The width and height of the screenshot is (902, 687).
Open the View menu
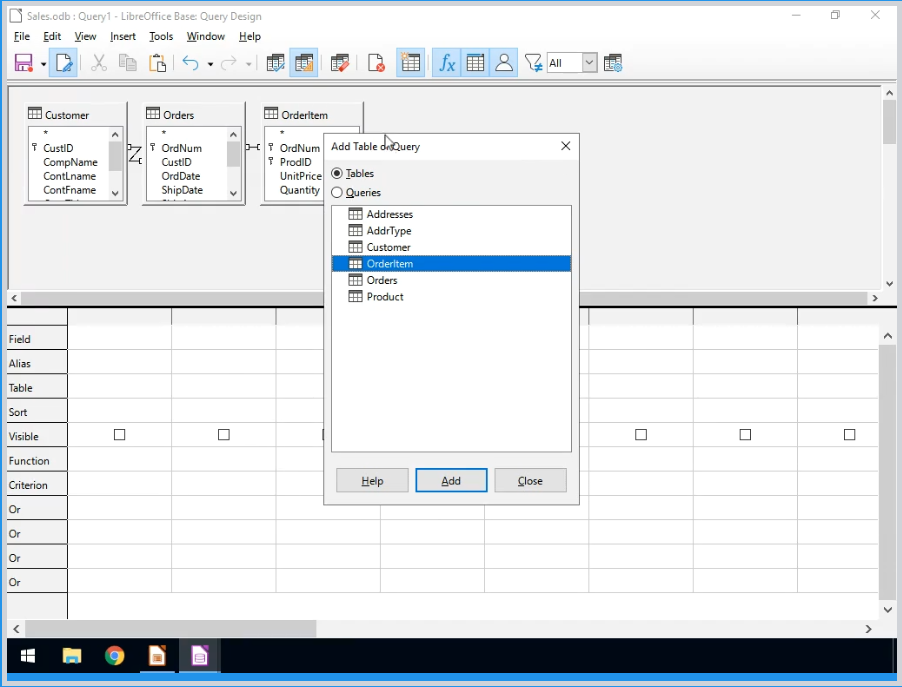tap(85, 36)
